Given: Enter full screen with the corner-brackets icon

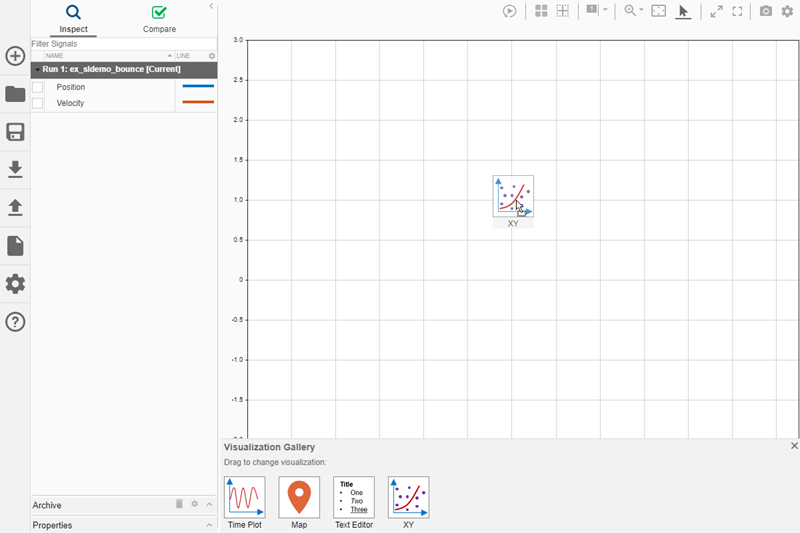Looking at the screenshot, I should tap(737, 11).
